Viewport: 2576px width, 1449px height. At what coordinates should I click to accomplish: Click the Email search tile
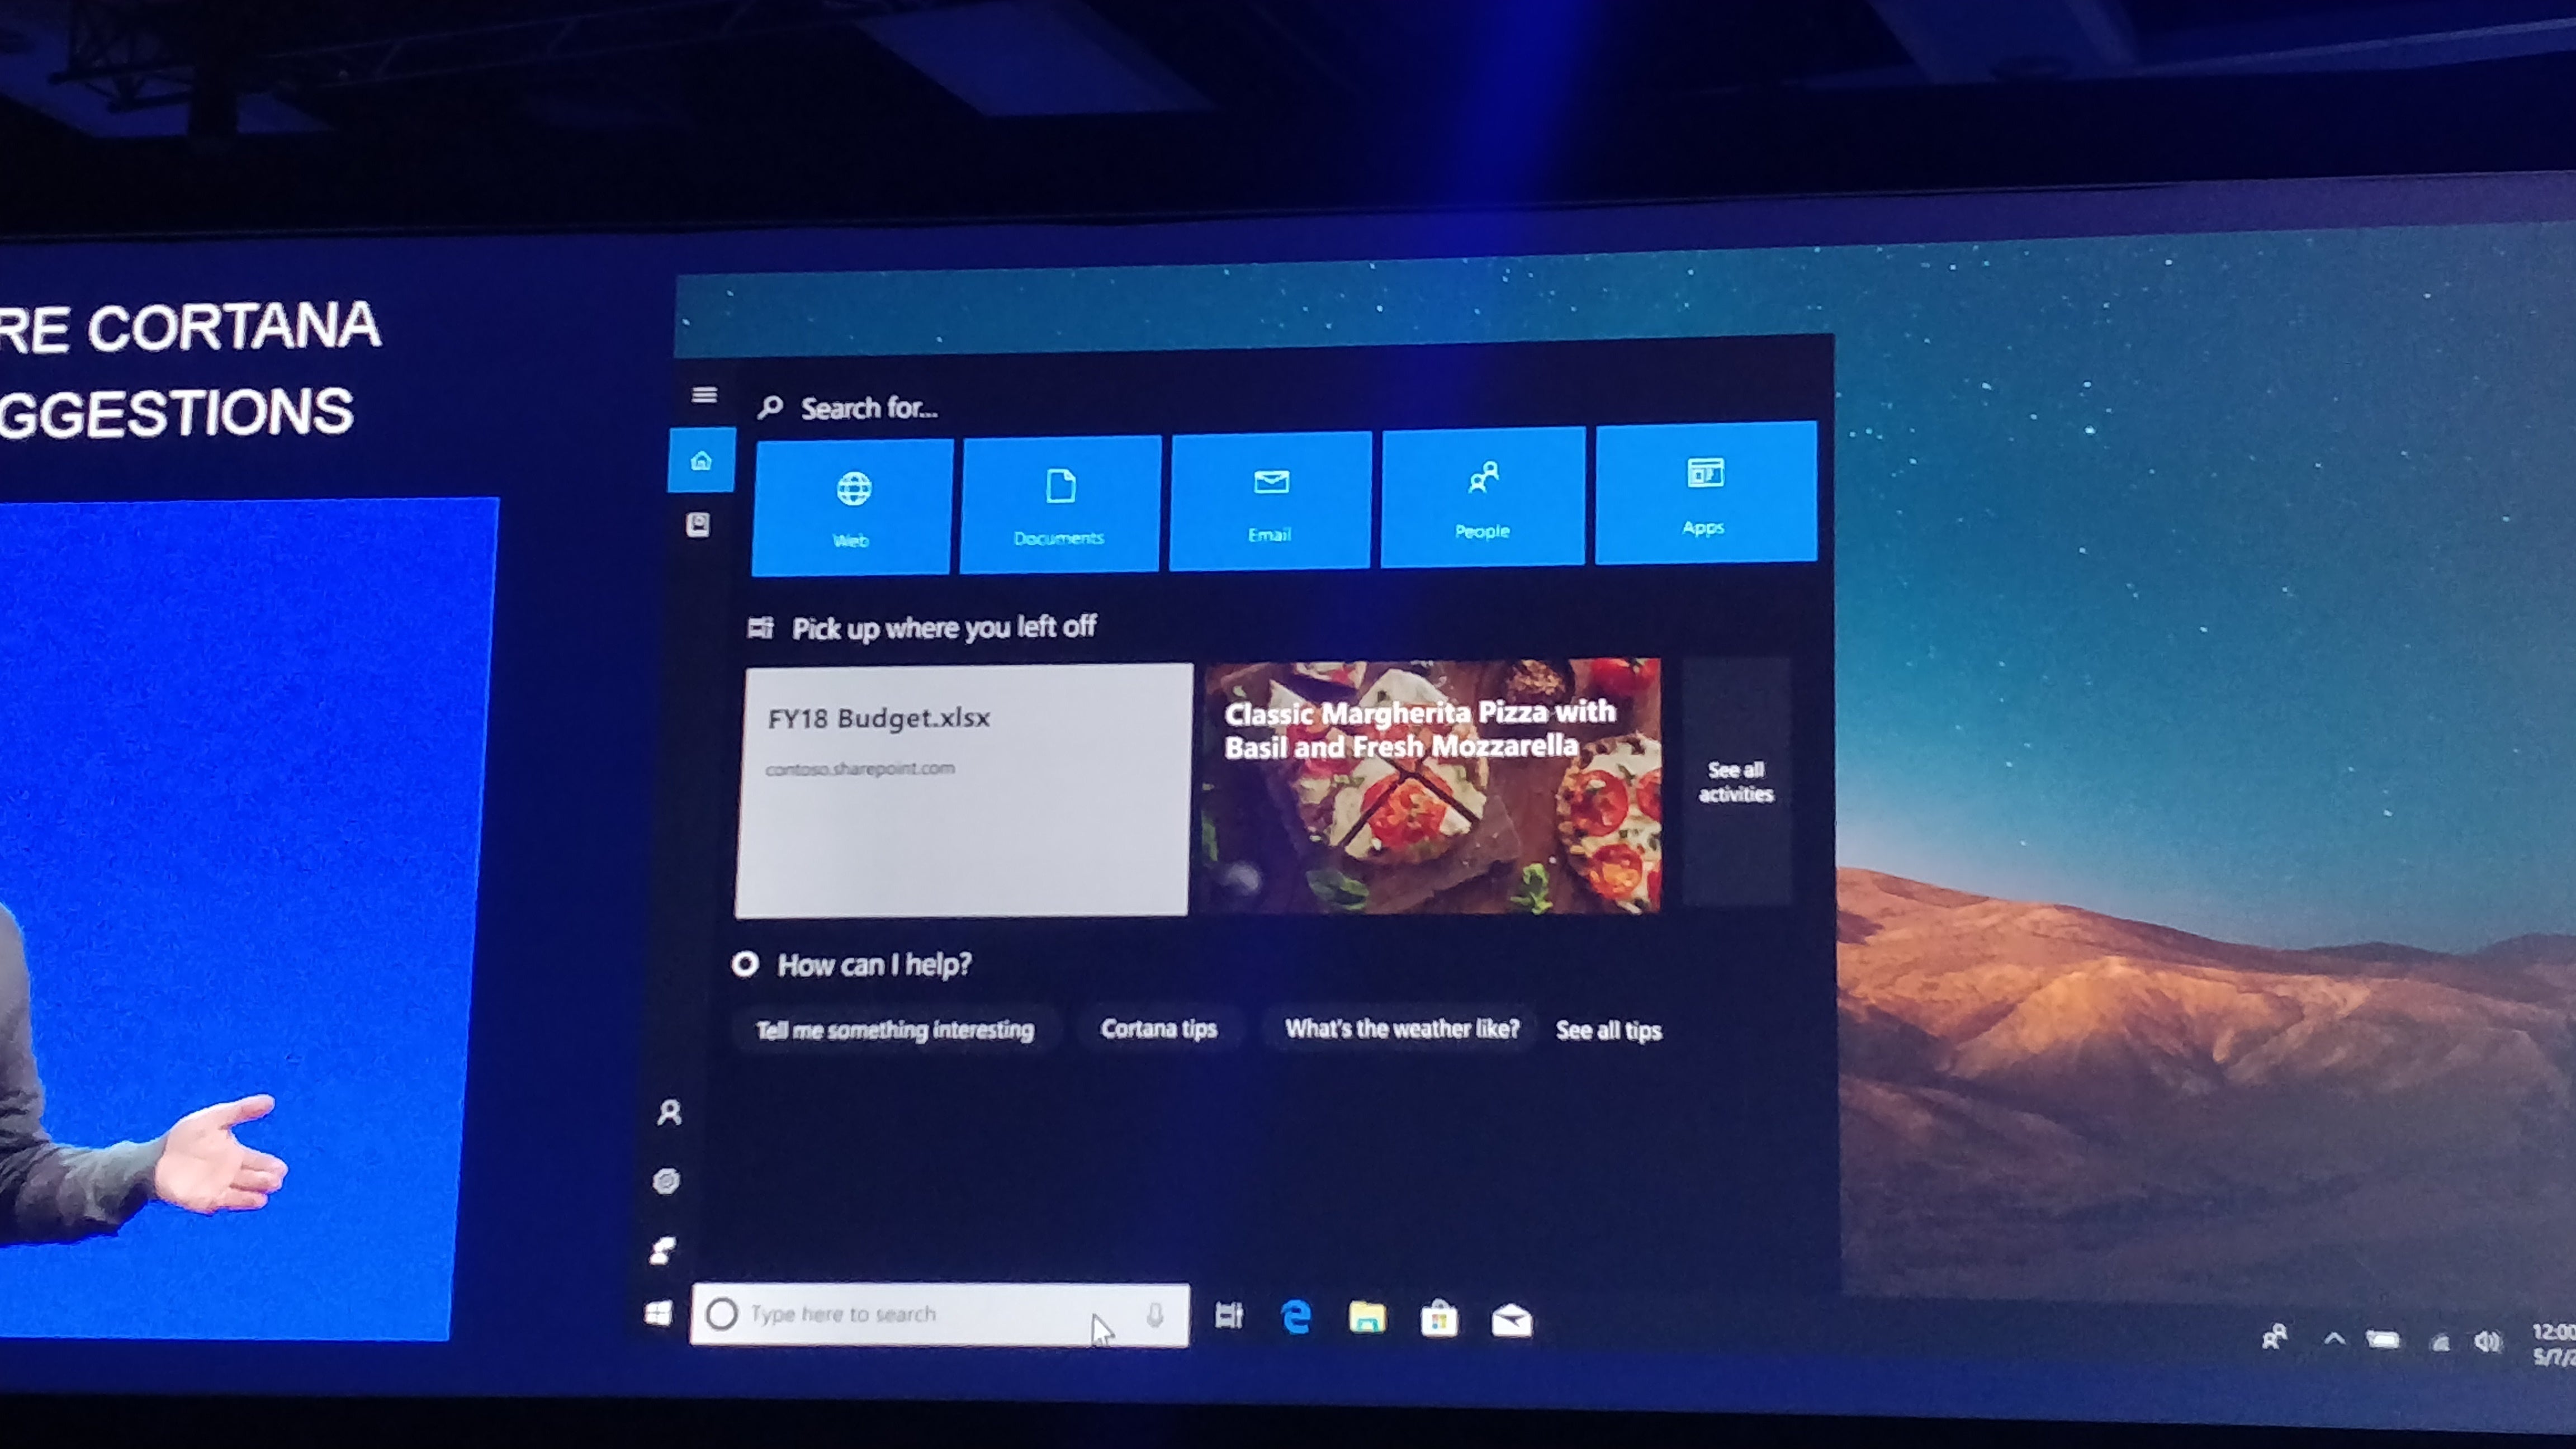point(1270,501)
